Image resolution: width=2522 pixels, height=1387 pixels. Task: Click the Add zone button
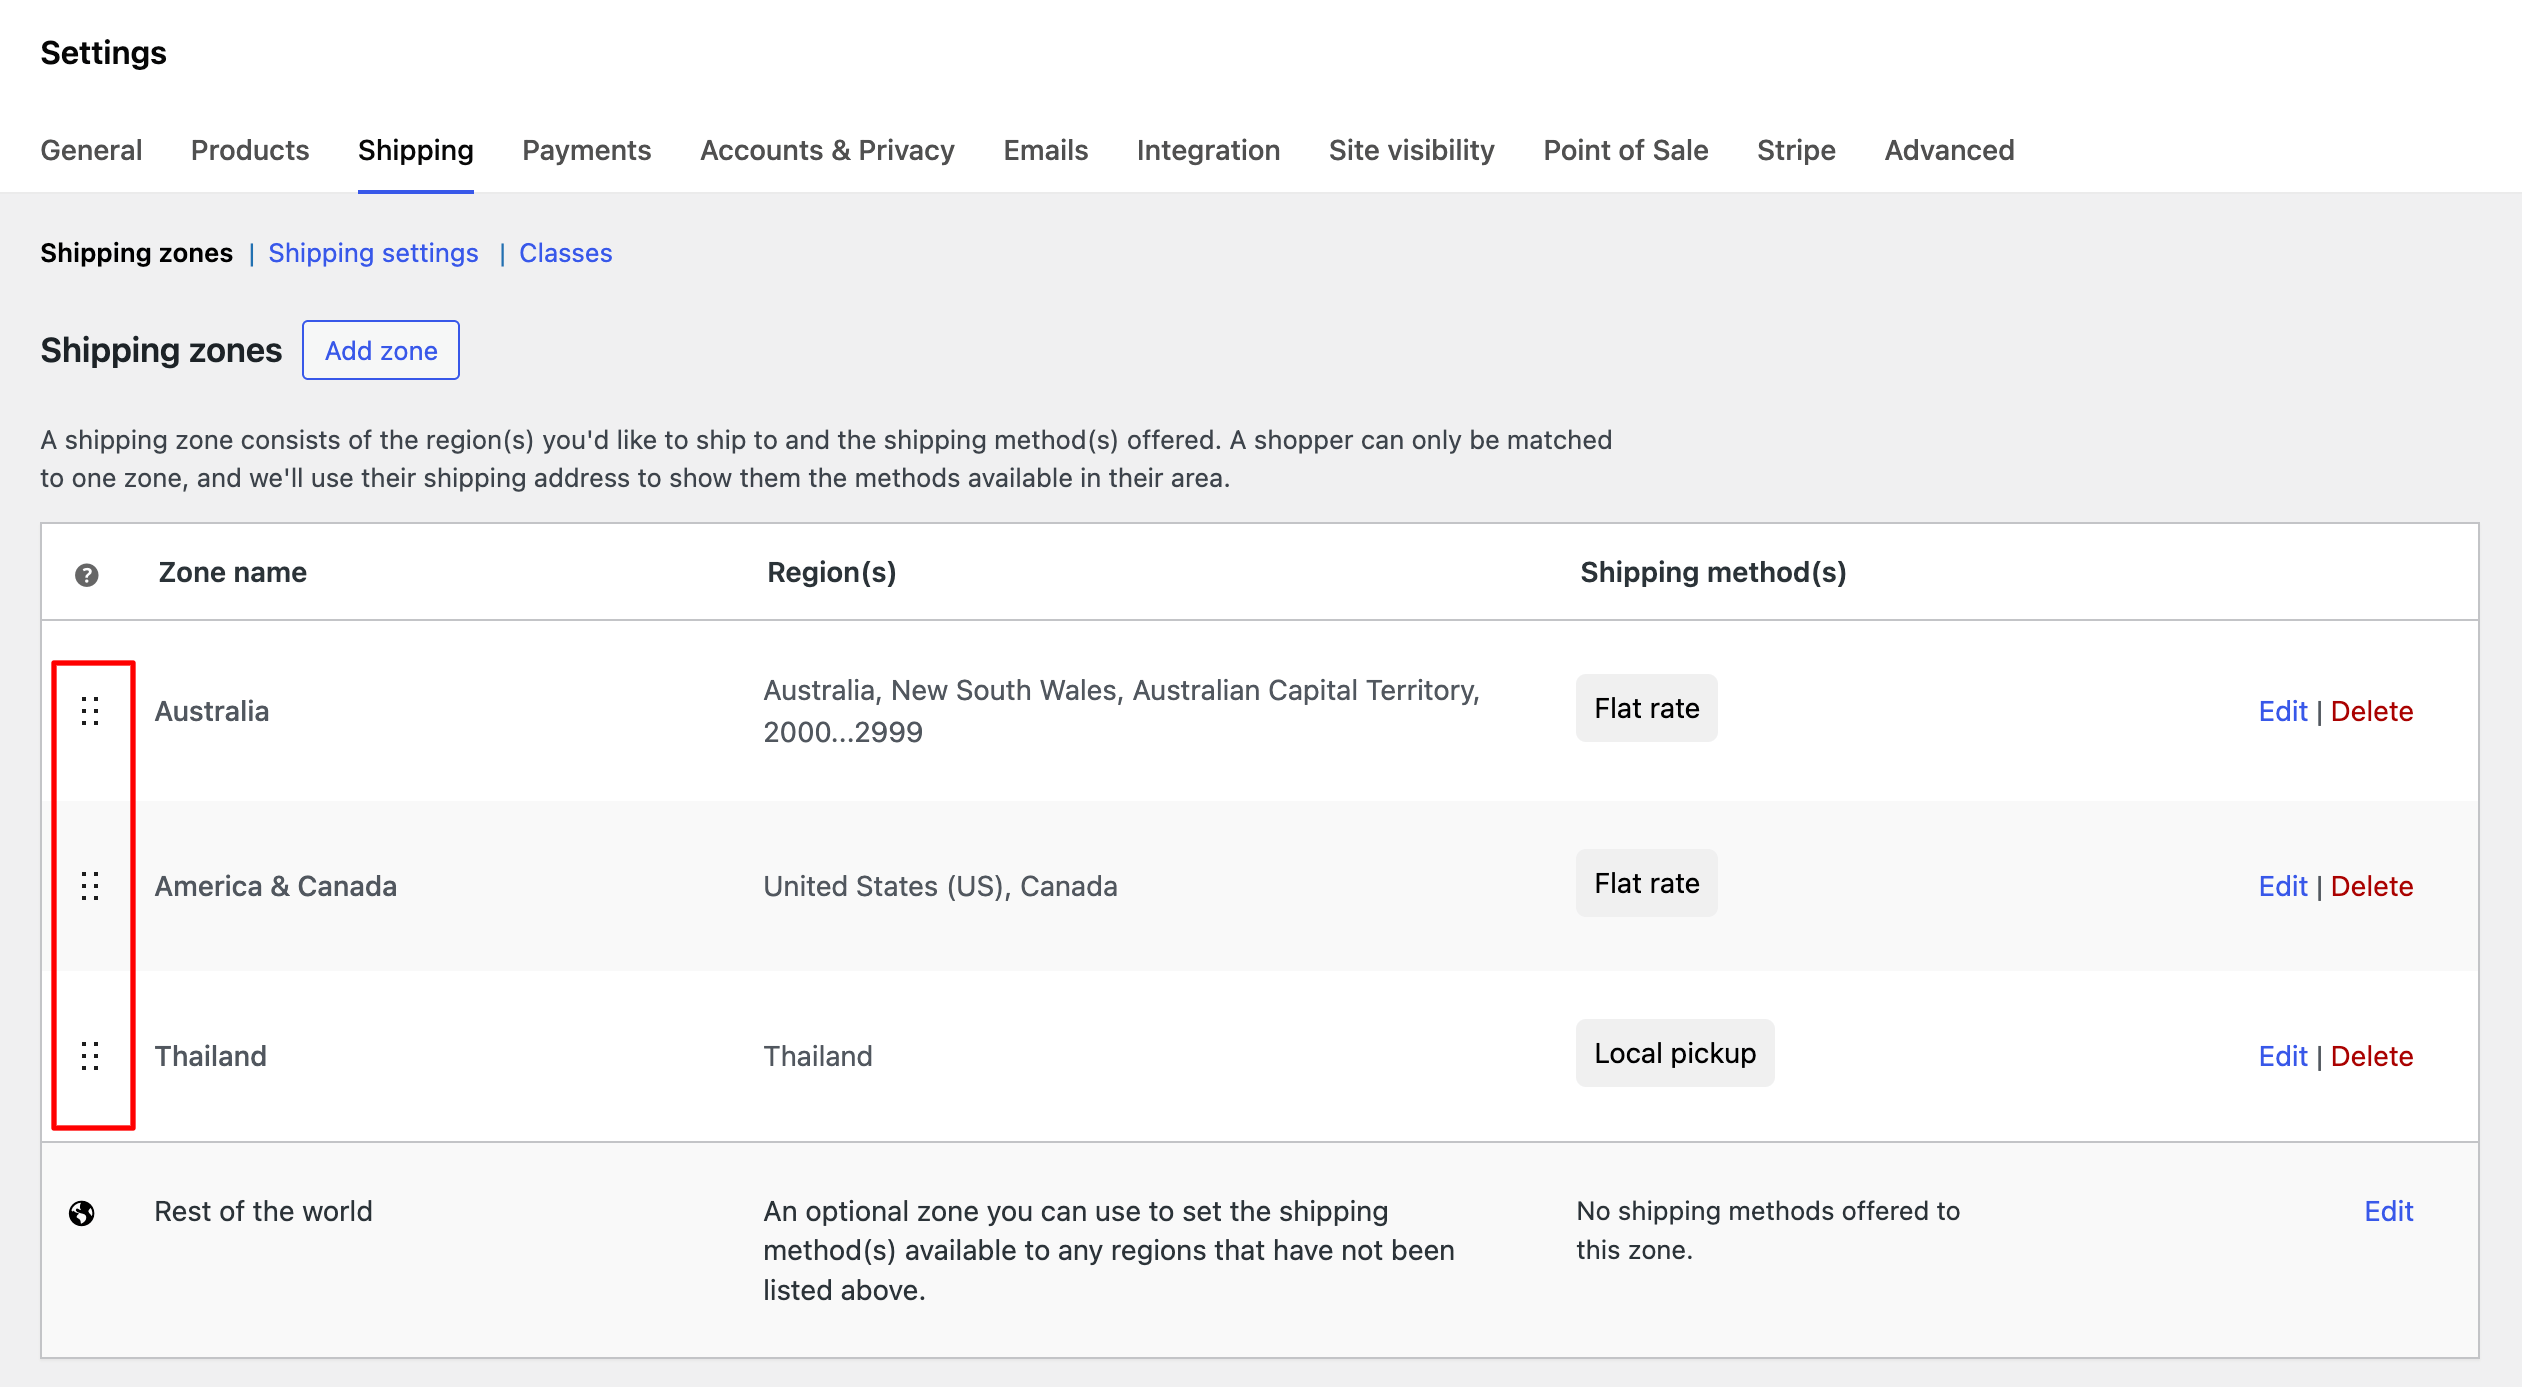click(380, 350)
